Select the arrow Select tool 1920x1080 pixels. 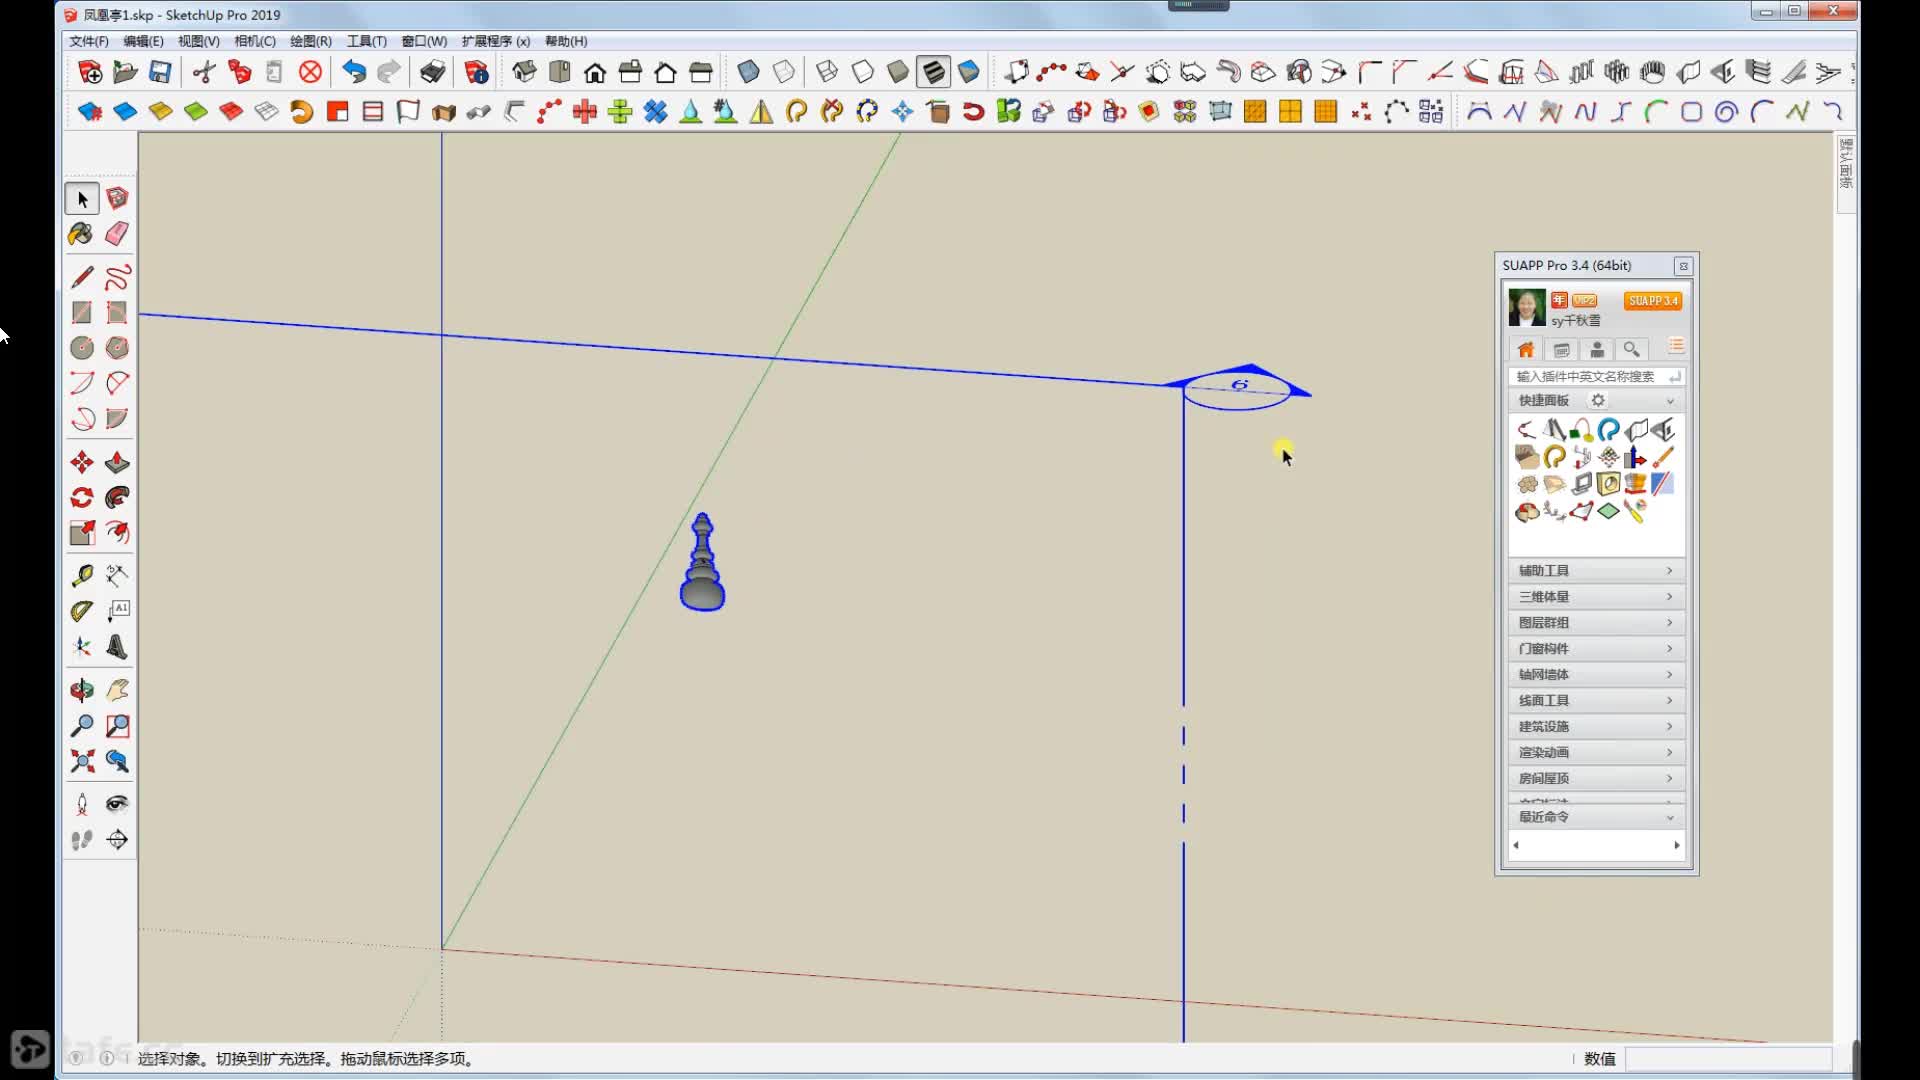pos(82,199)
